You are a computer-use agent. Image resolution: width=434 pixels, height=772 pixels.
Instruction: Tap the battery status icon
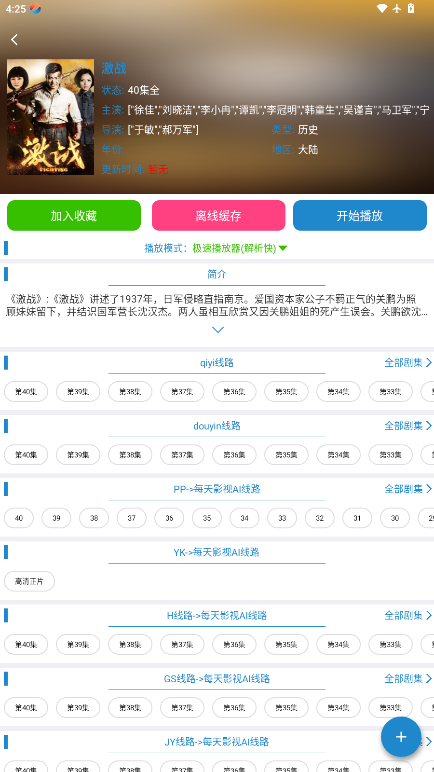click(x=411, y=8)
